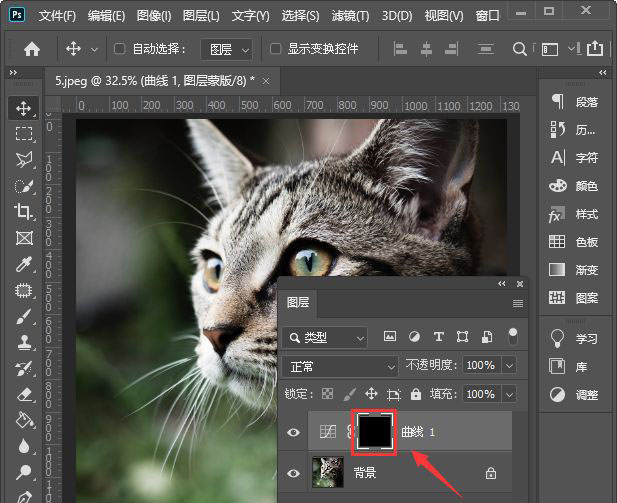The width and height of the screenshot is (617, 503).
Task: Select the Crop tool
Action: [24, 211]
